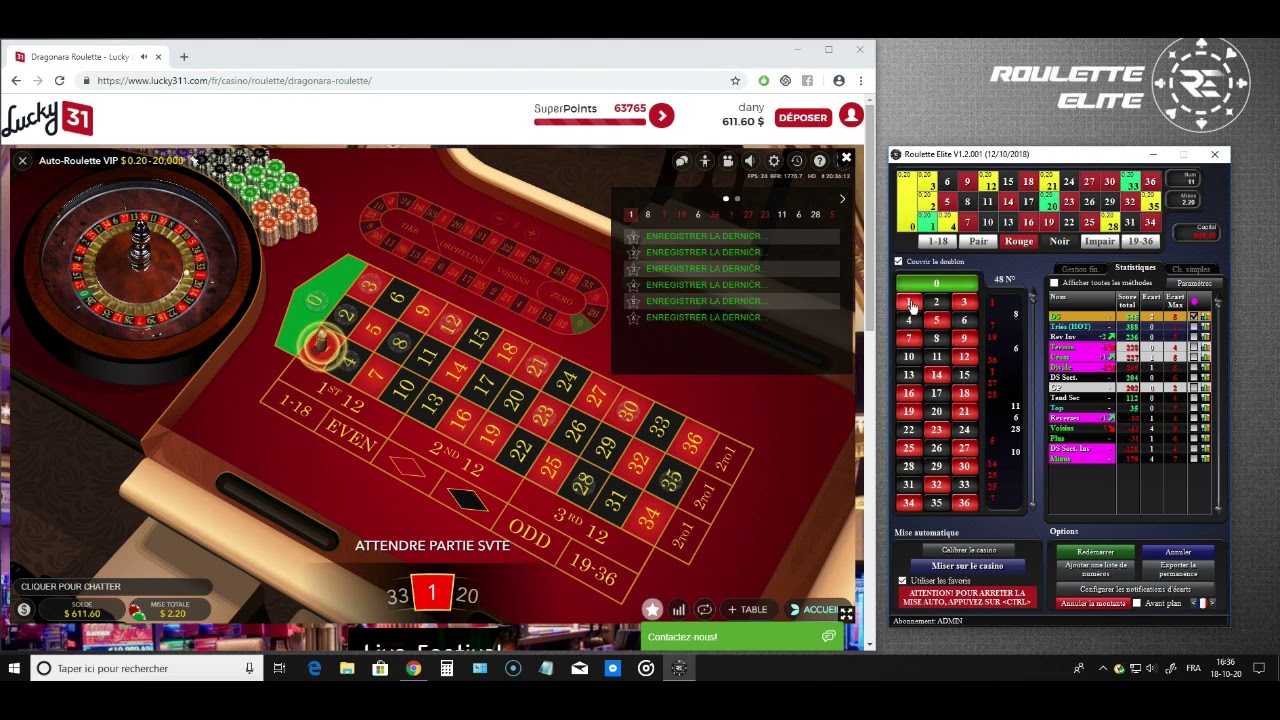The image size is (1280, 720).
Task: Click the statistics list vertical scrollbar
Action: 1218,403
